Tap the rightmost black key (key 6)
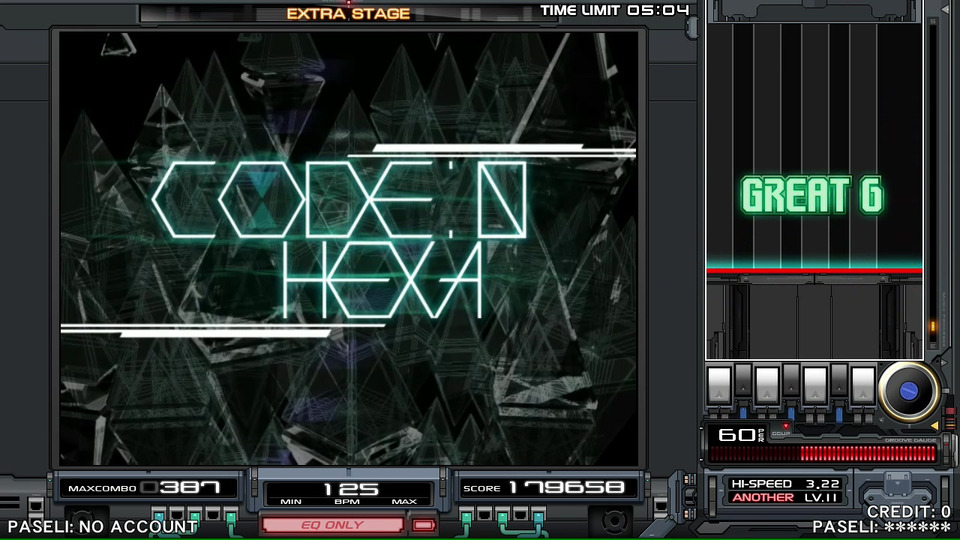The image size is (960, 540). point(838,380)
